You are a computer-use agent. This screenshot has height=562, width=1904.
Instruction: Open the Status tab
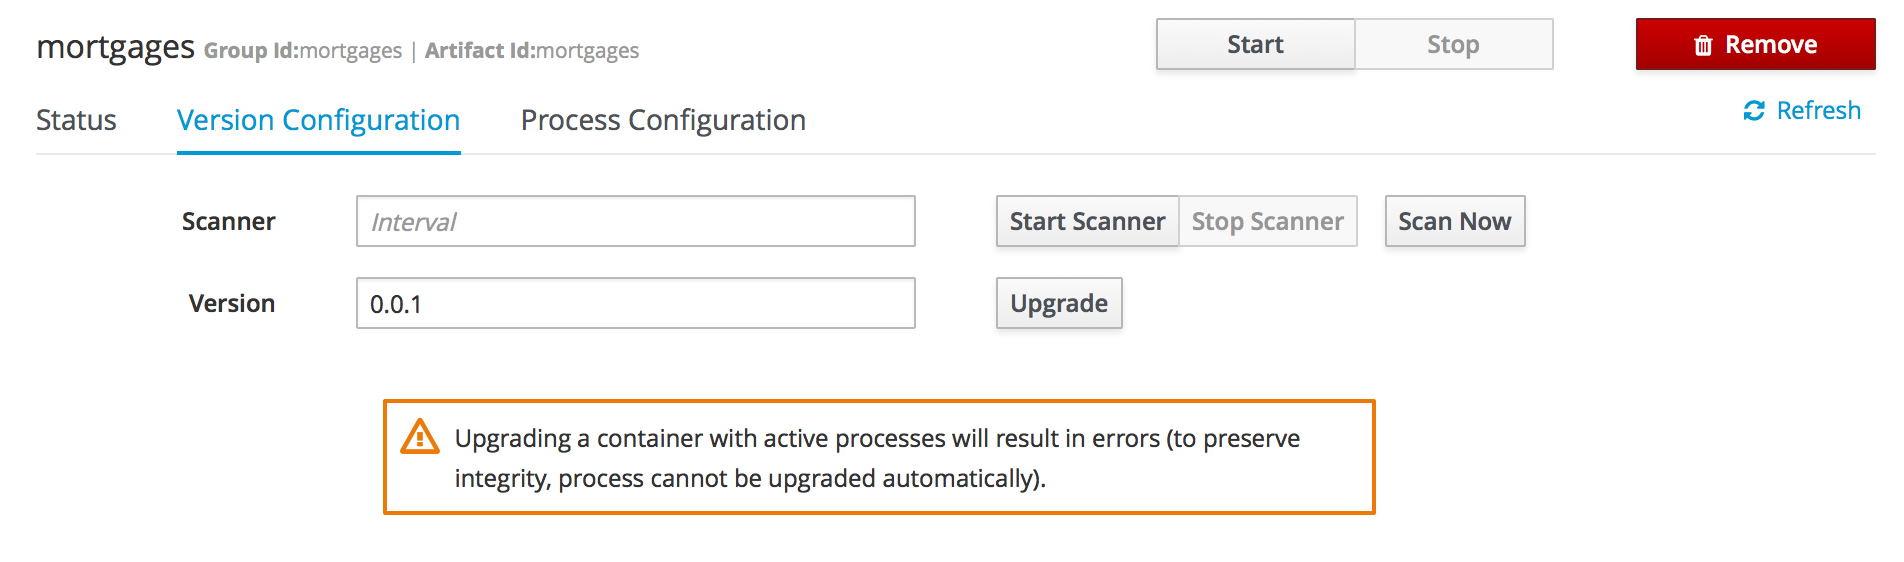76,120
